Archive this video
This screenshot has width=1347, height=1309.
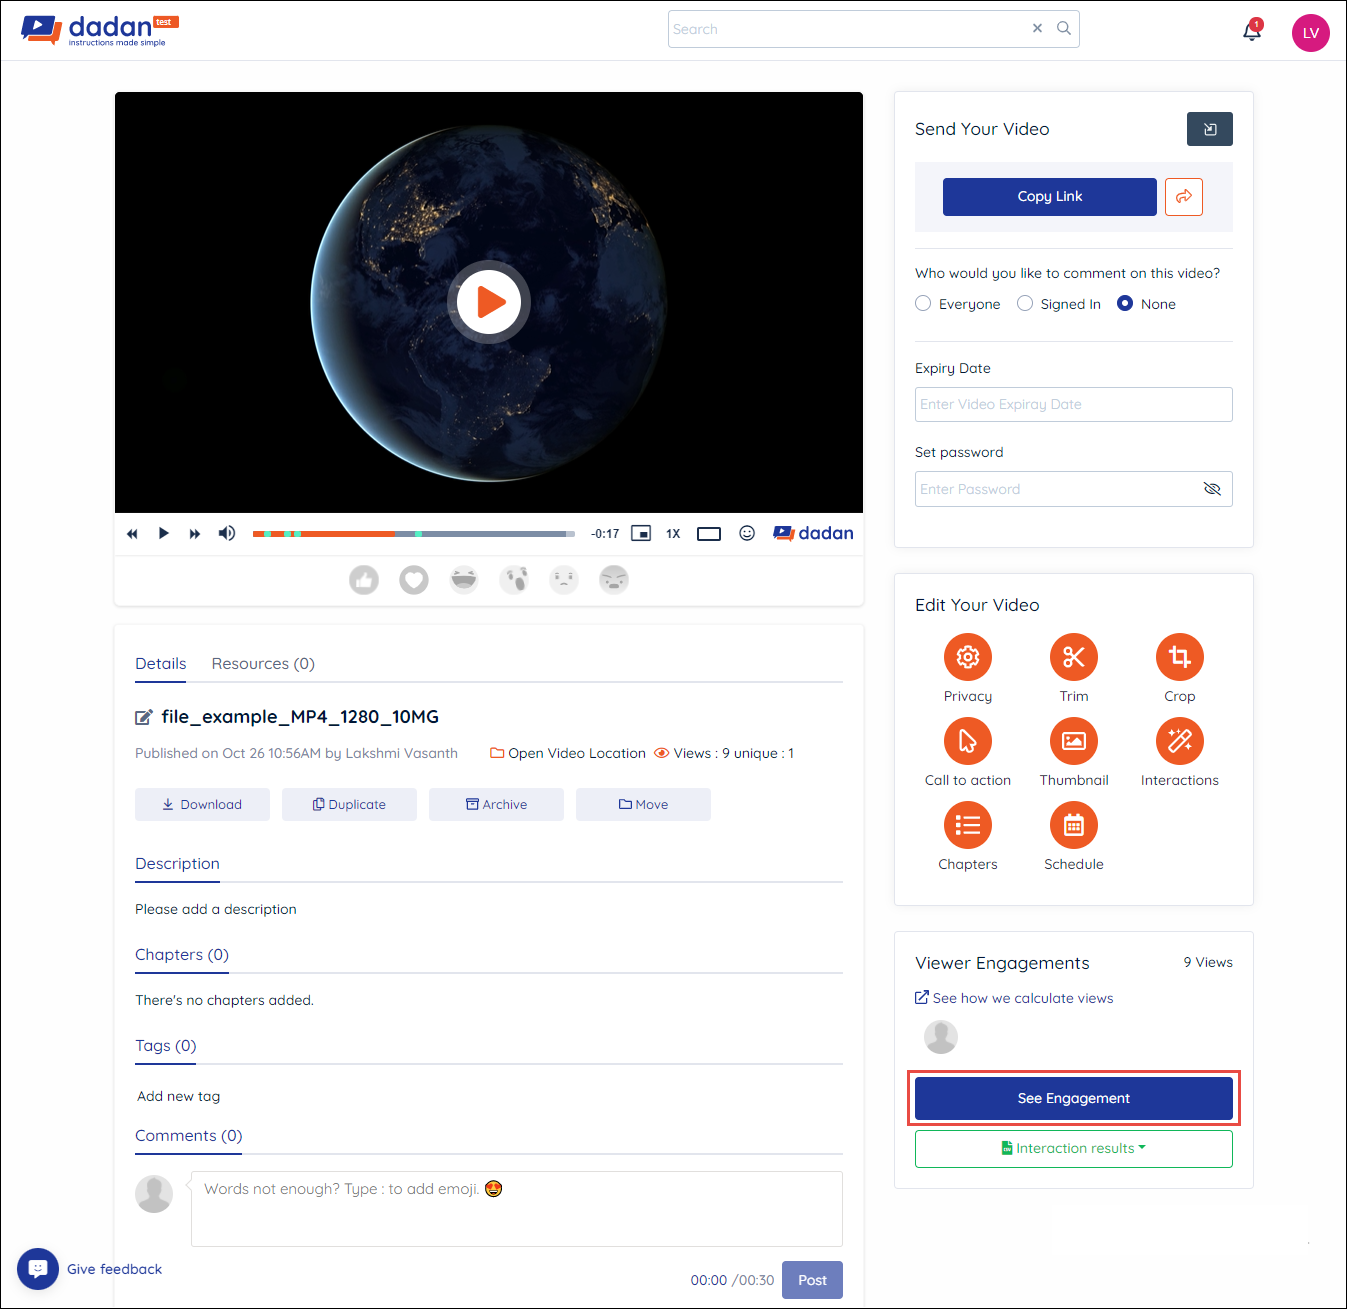coord(496,805)
